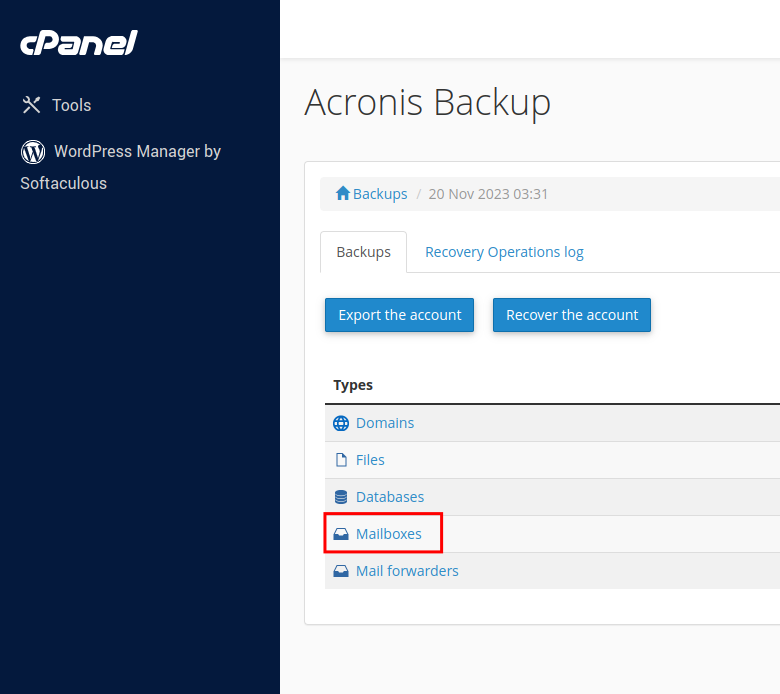The height and width of the screenshot is (694, 780).
Task: Open the Domains backup type
Action: (385, 423)
